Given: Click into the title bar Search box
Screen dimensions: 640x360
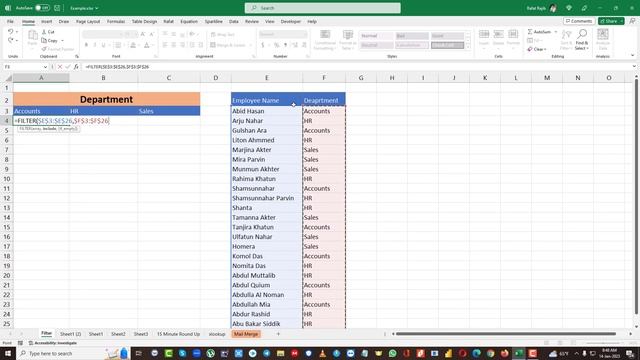Looking at the screenshot, I should (x=322, y=8).
